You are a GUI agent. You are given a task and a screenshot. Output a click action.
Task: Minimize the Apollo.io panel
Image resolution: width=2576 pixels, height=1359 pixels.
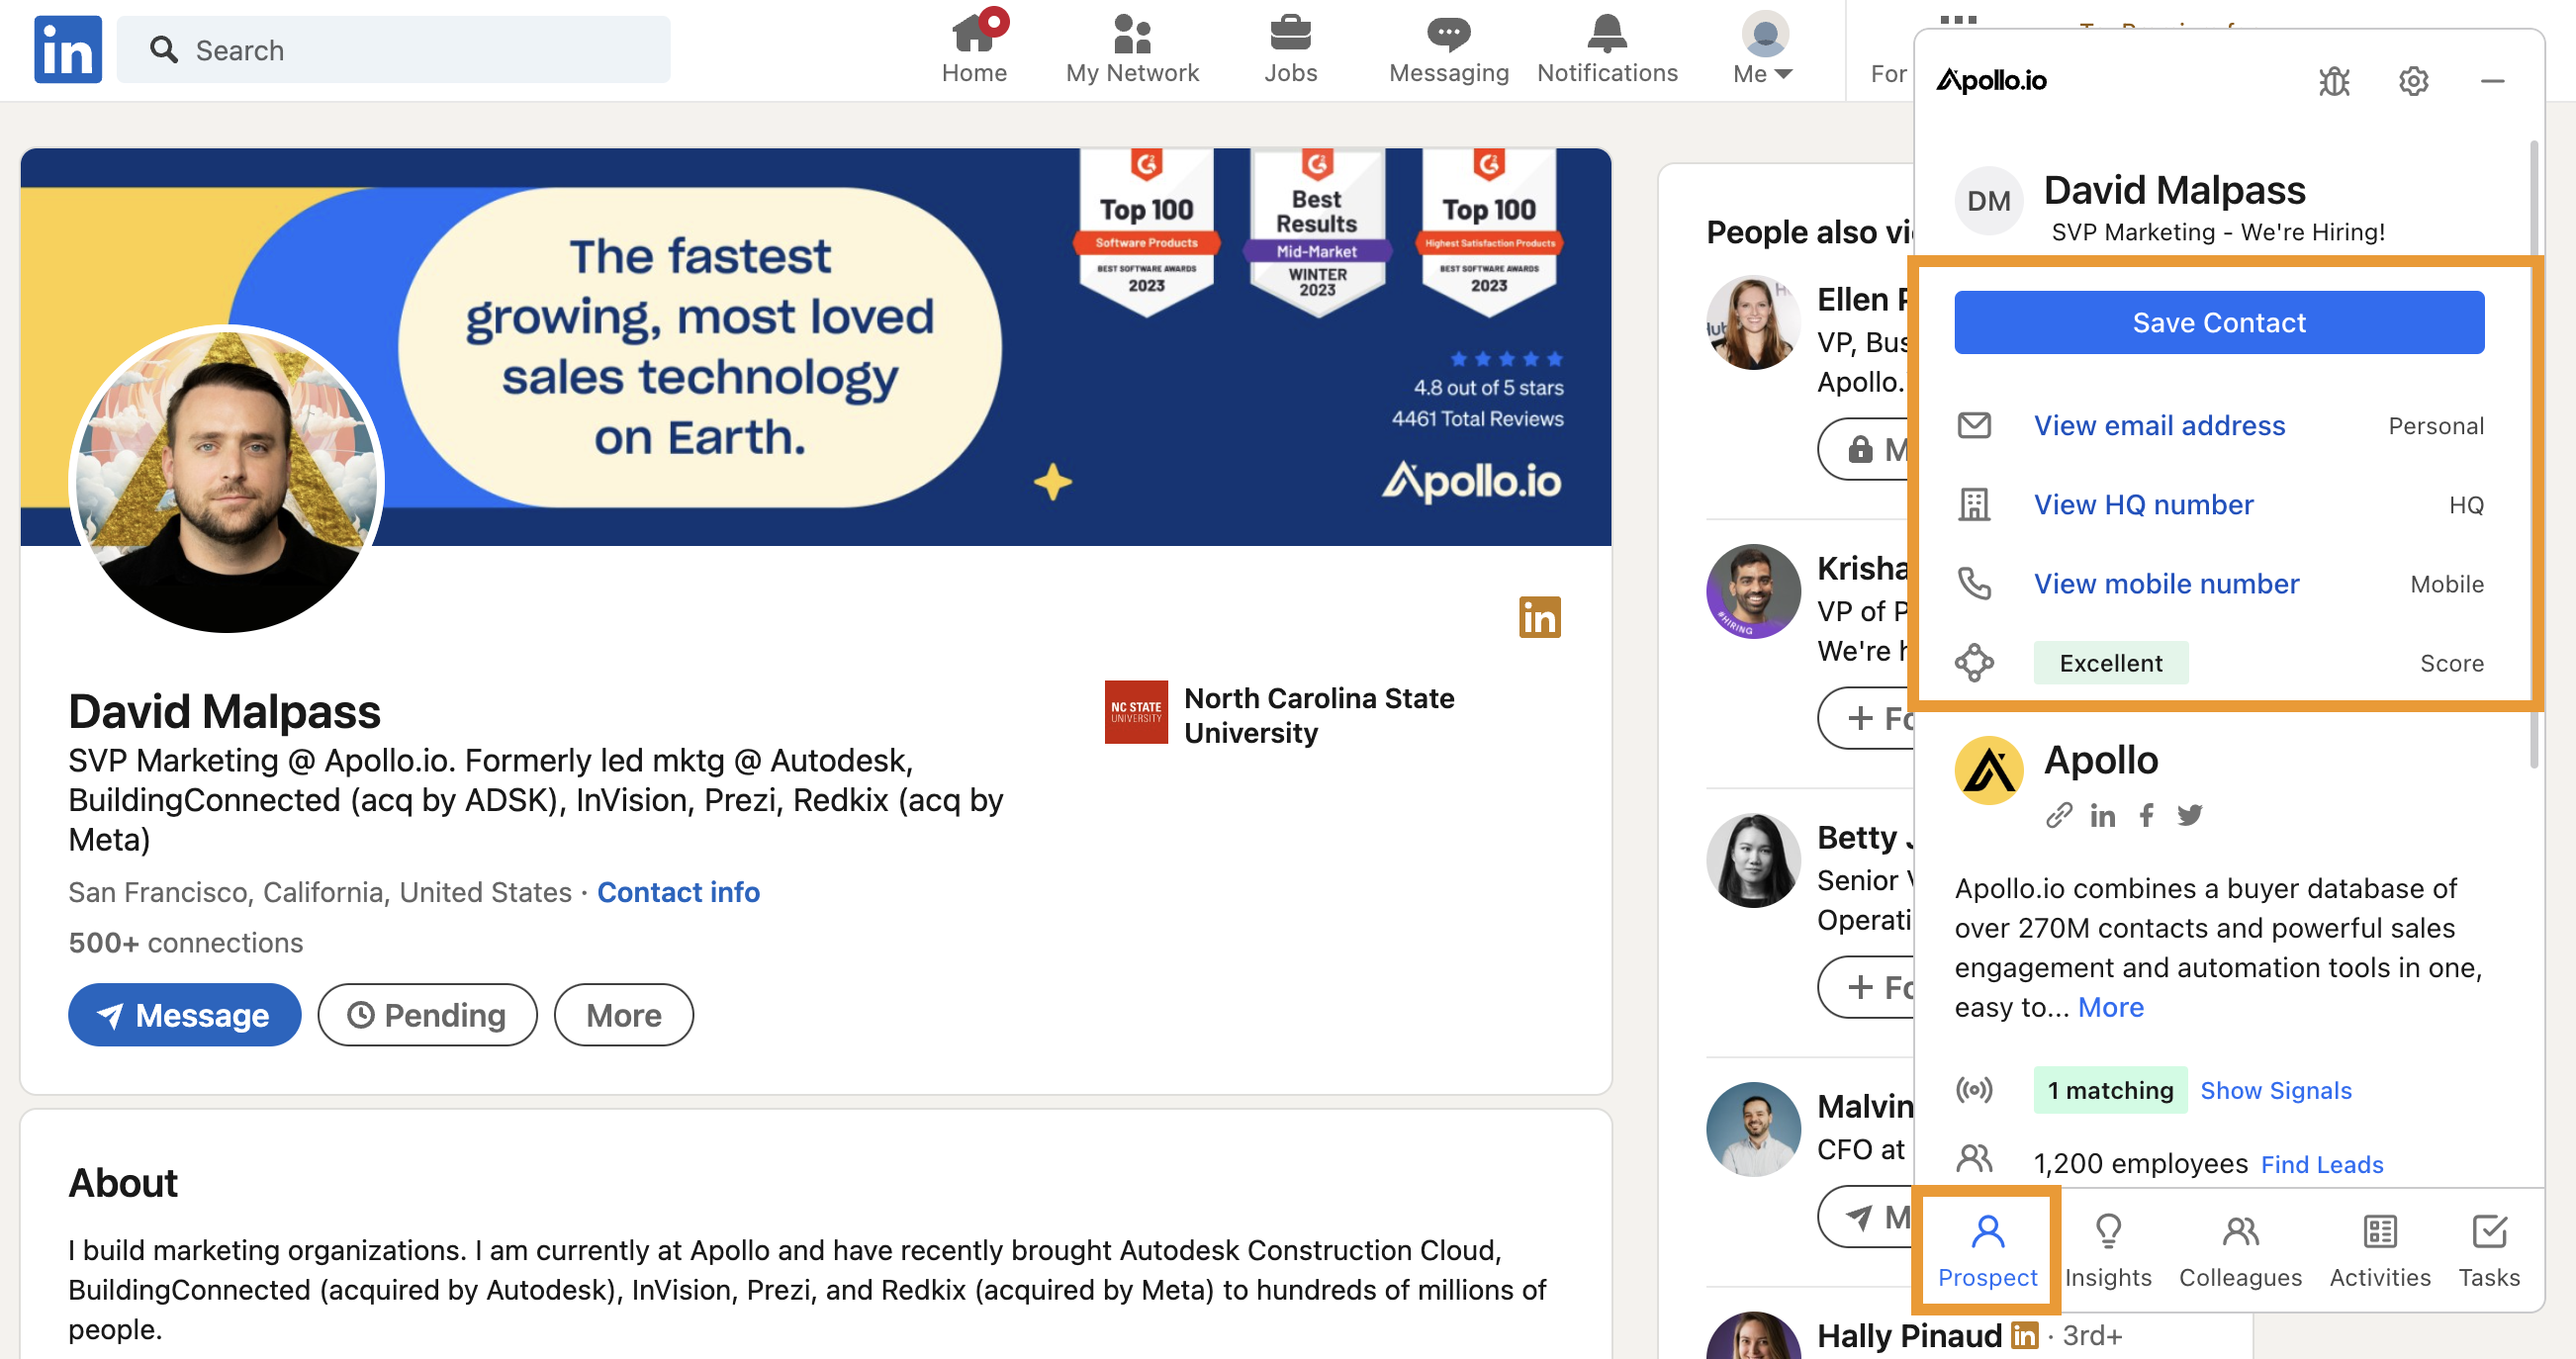pyautogui.click(x=2492, y=81)
